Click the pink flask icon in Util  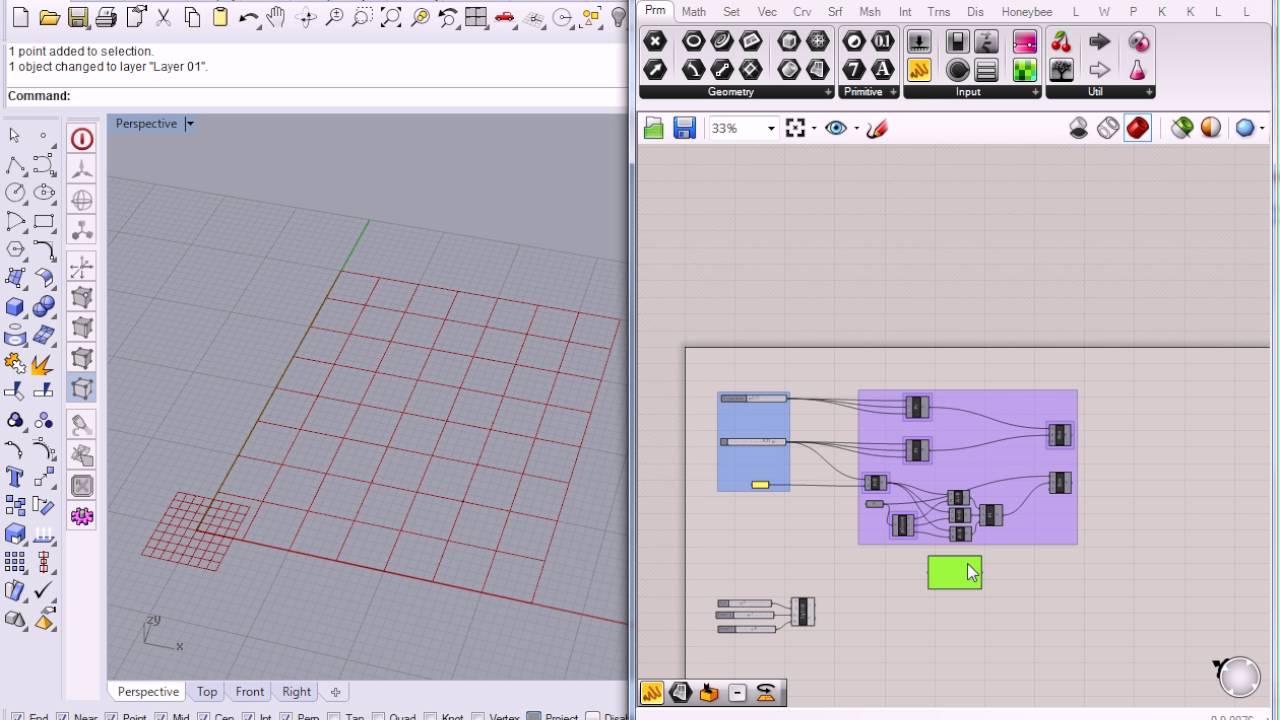(1138, 69)
